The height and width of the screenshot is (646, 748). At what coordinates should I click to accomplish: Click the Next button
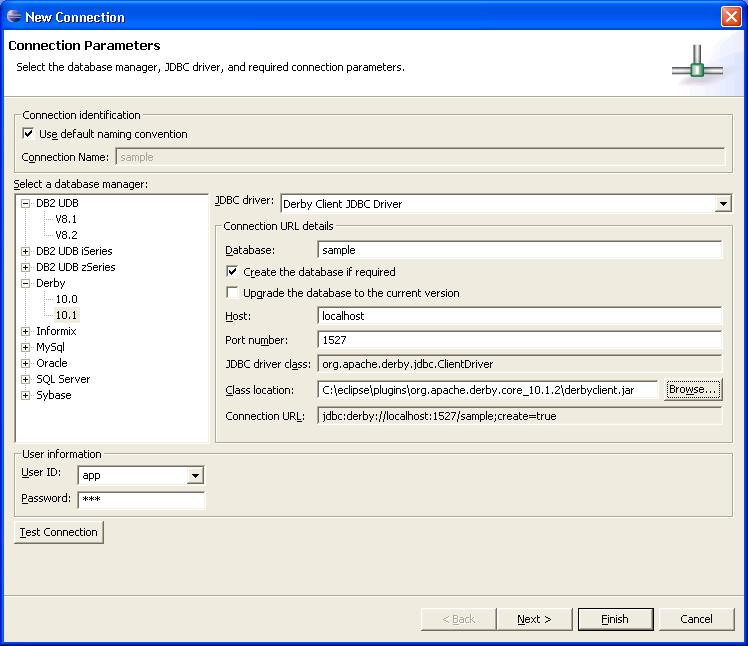tap(534, 619)
